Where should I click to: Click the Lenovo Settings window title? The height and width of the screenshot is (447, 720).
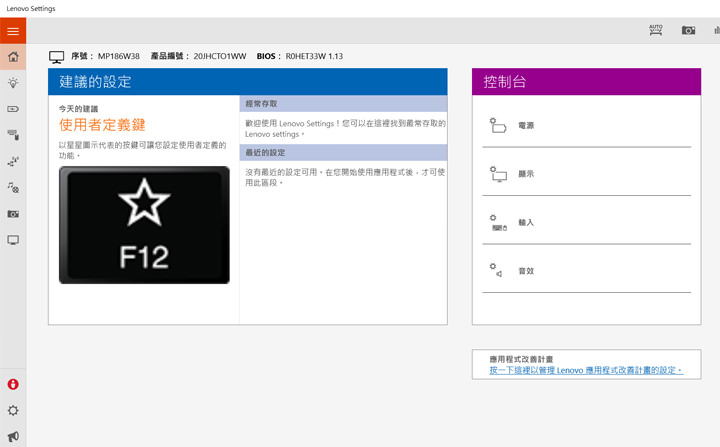tap(31, 8)
